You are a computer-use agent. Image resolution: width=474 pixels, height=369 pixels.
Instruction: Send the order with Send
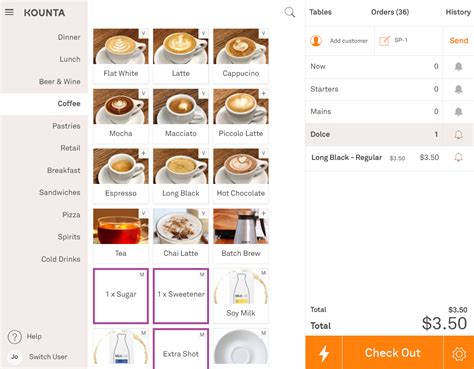click(459, 41)
